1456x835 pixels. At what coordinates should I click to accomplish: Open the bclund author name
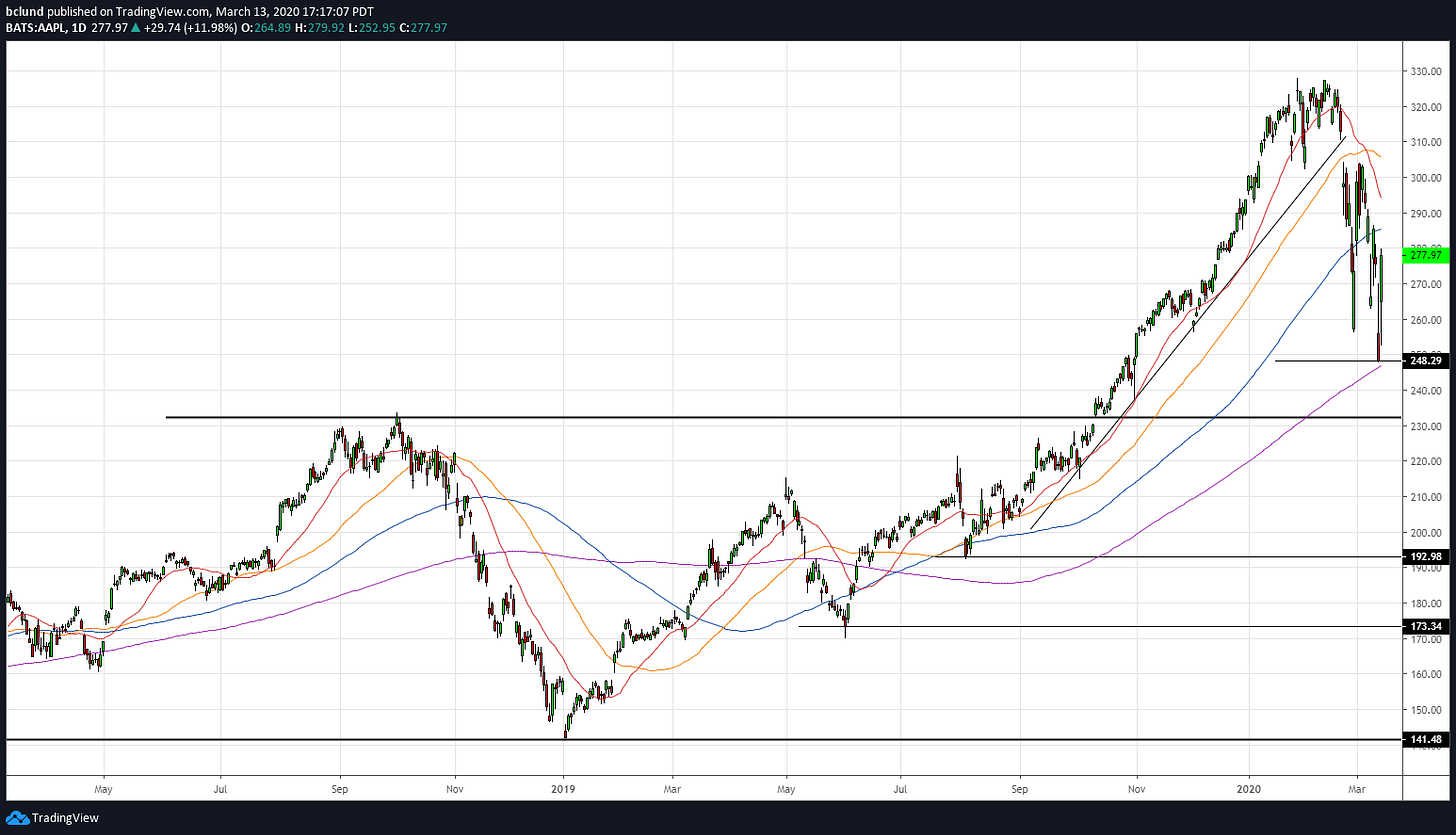[x=25, y=11]
